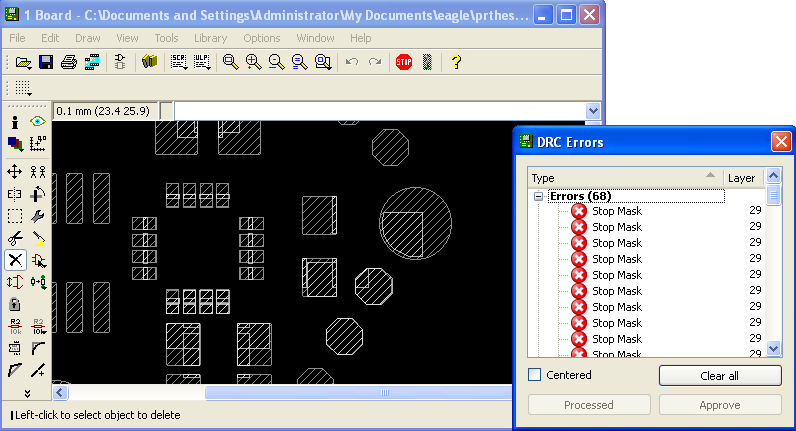Select the Copy tool with two figures
The height and width of the screenshot is (431, 796).
tap(38, 172)
